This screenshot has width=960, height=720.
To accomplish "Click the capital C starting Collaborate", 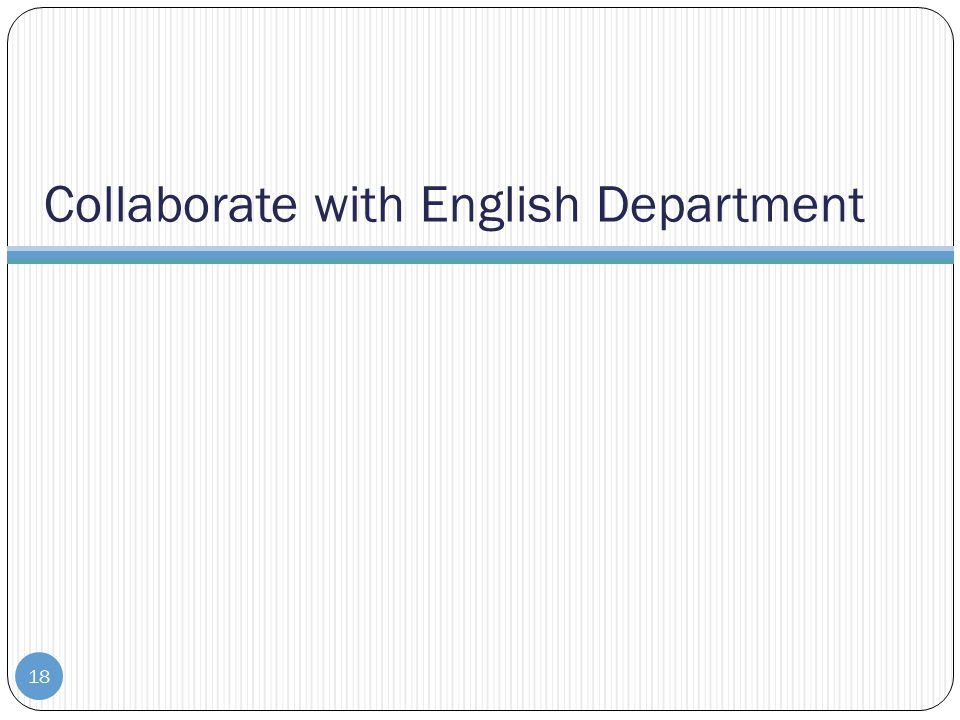I will tap(60, 204).
